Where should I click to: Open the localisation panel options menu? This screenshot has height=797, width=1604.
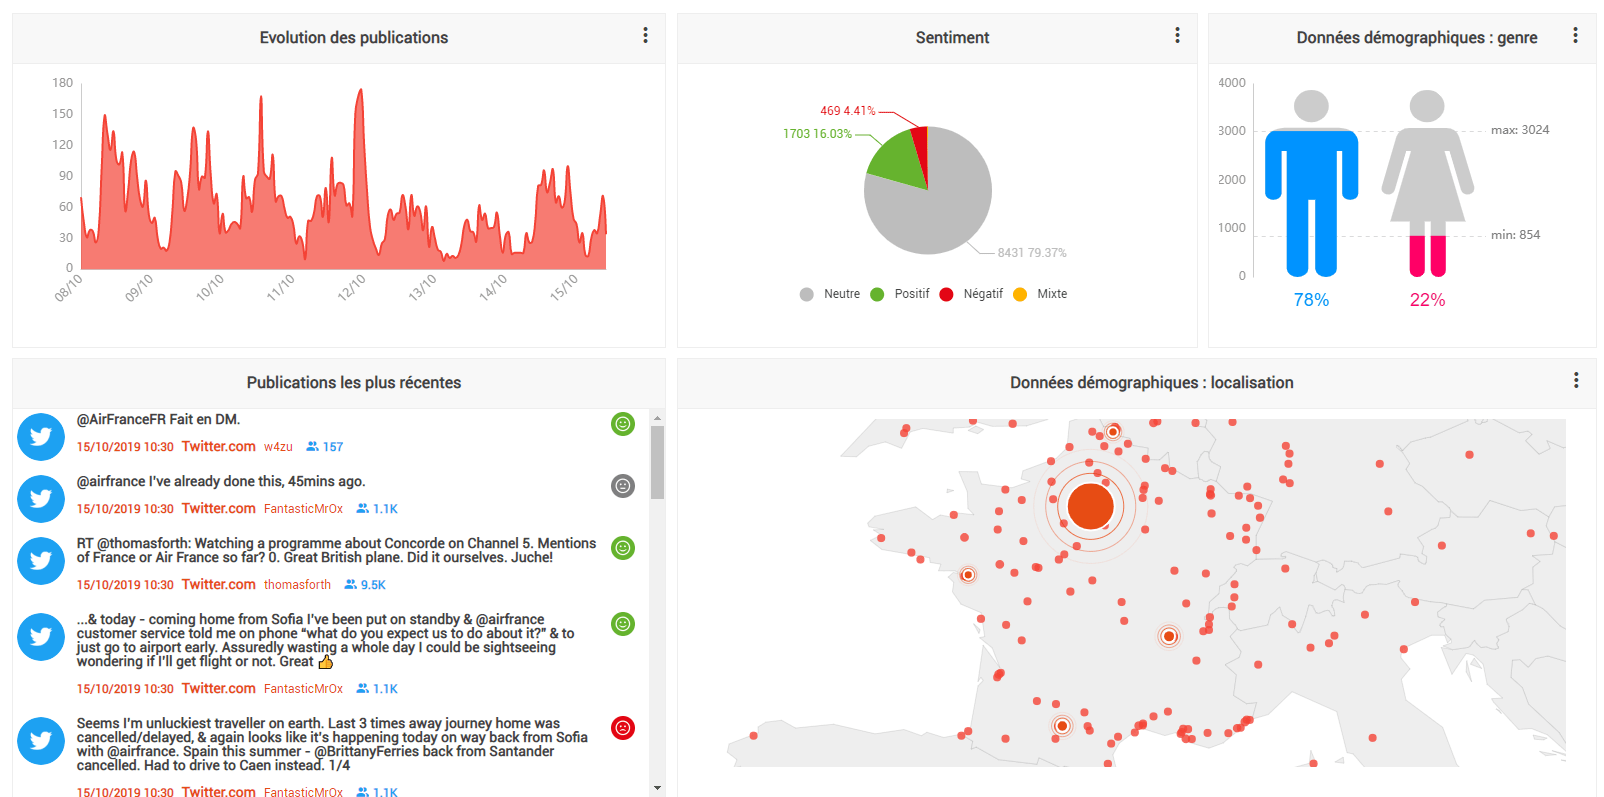(1576, 381)
